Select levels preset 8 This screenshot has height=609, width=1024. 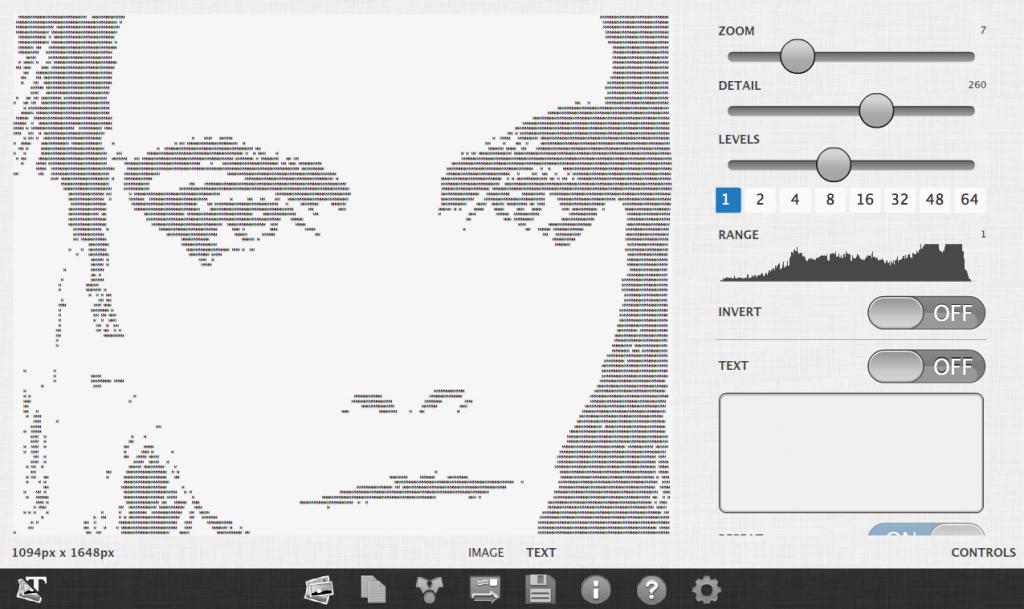830,200
